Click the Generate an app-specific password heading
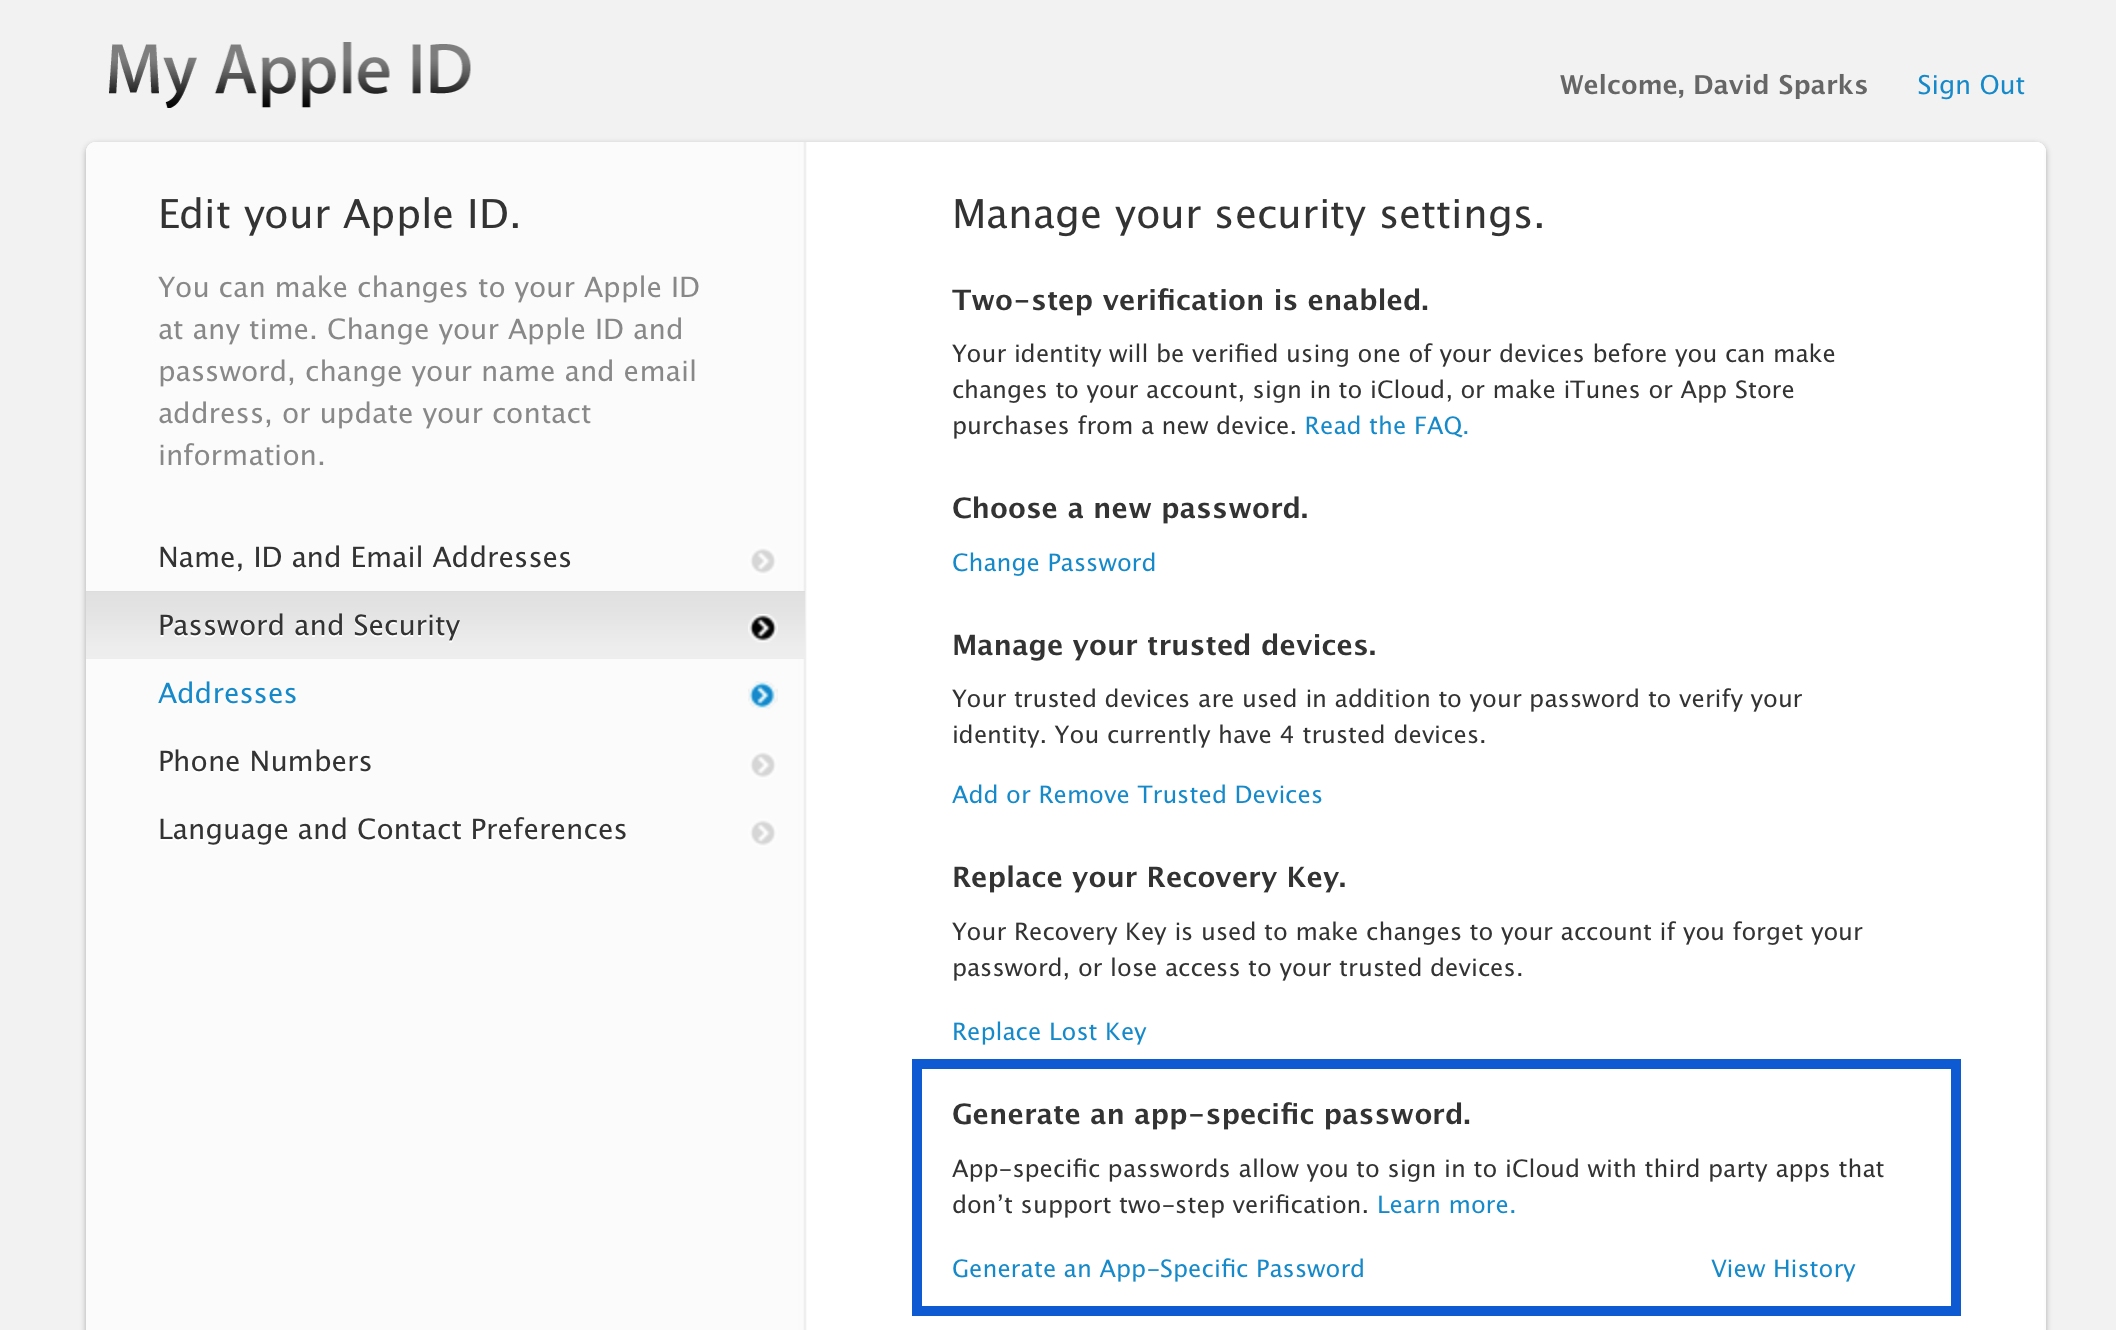2116x1330 pixels. point(1211,1115)
